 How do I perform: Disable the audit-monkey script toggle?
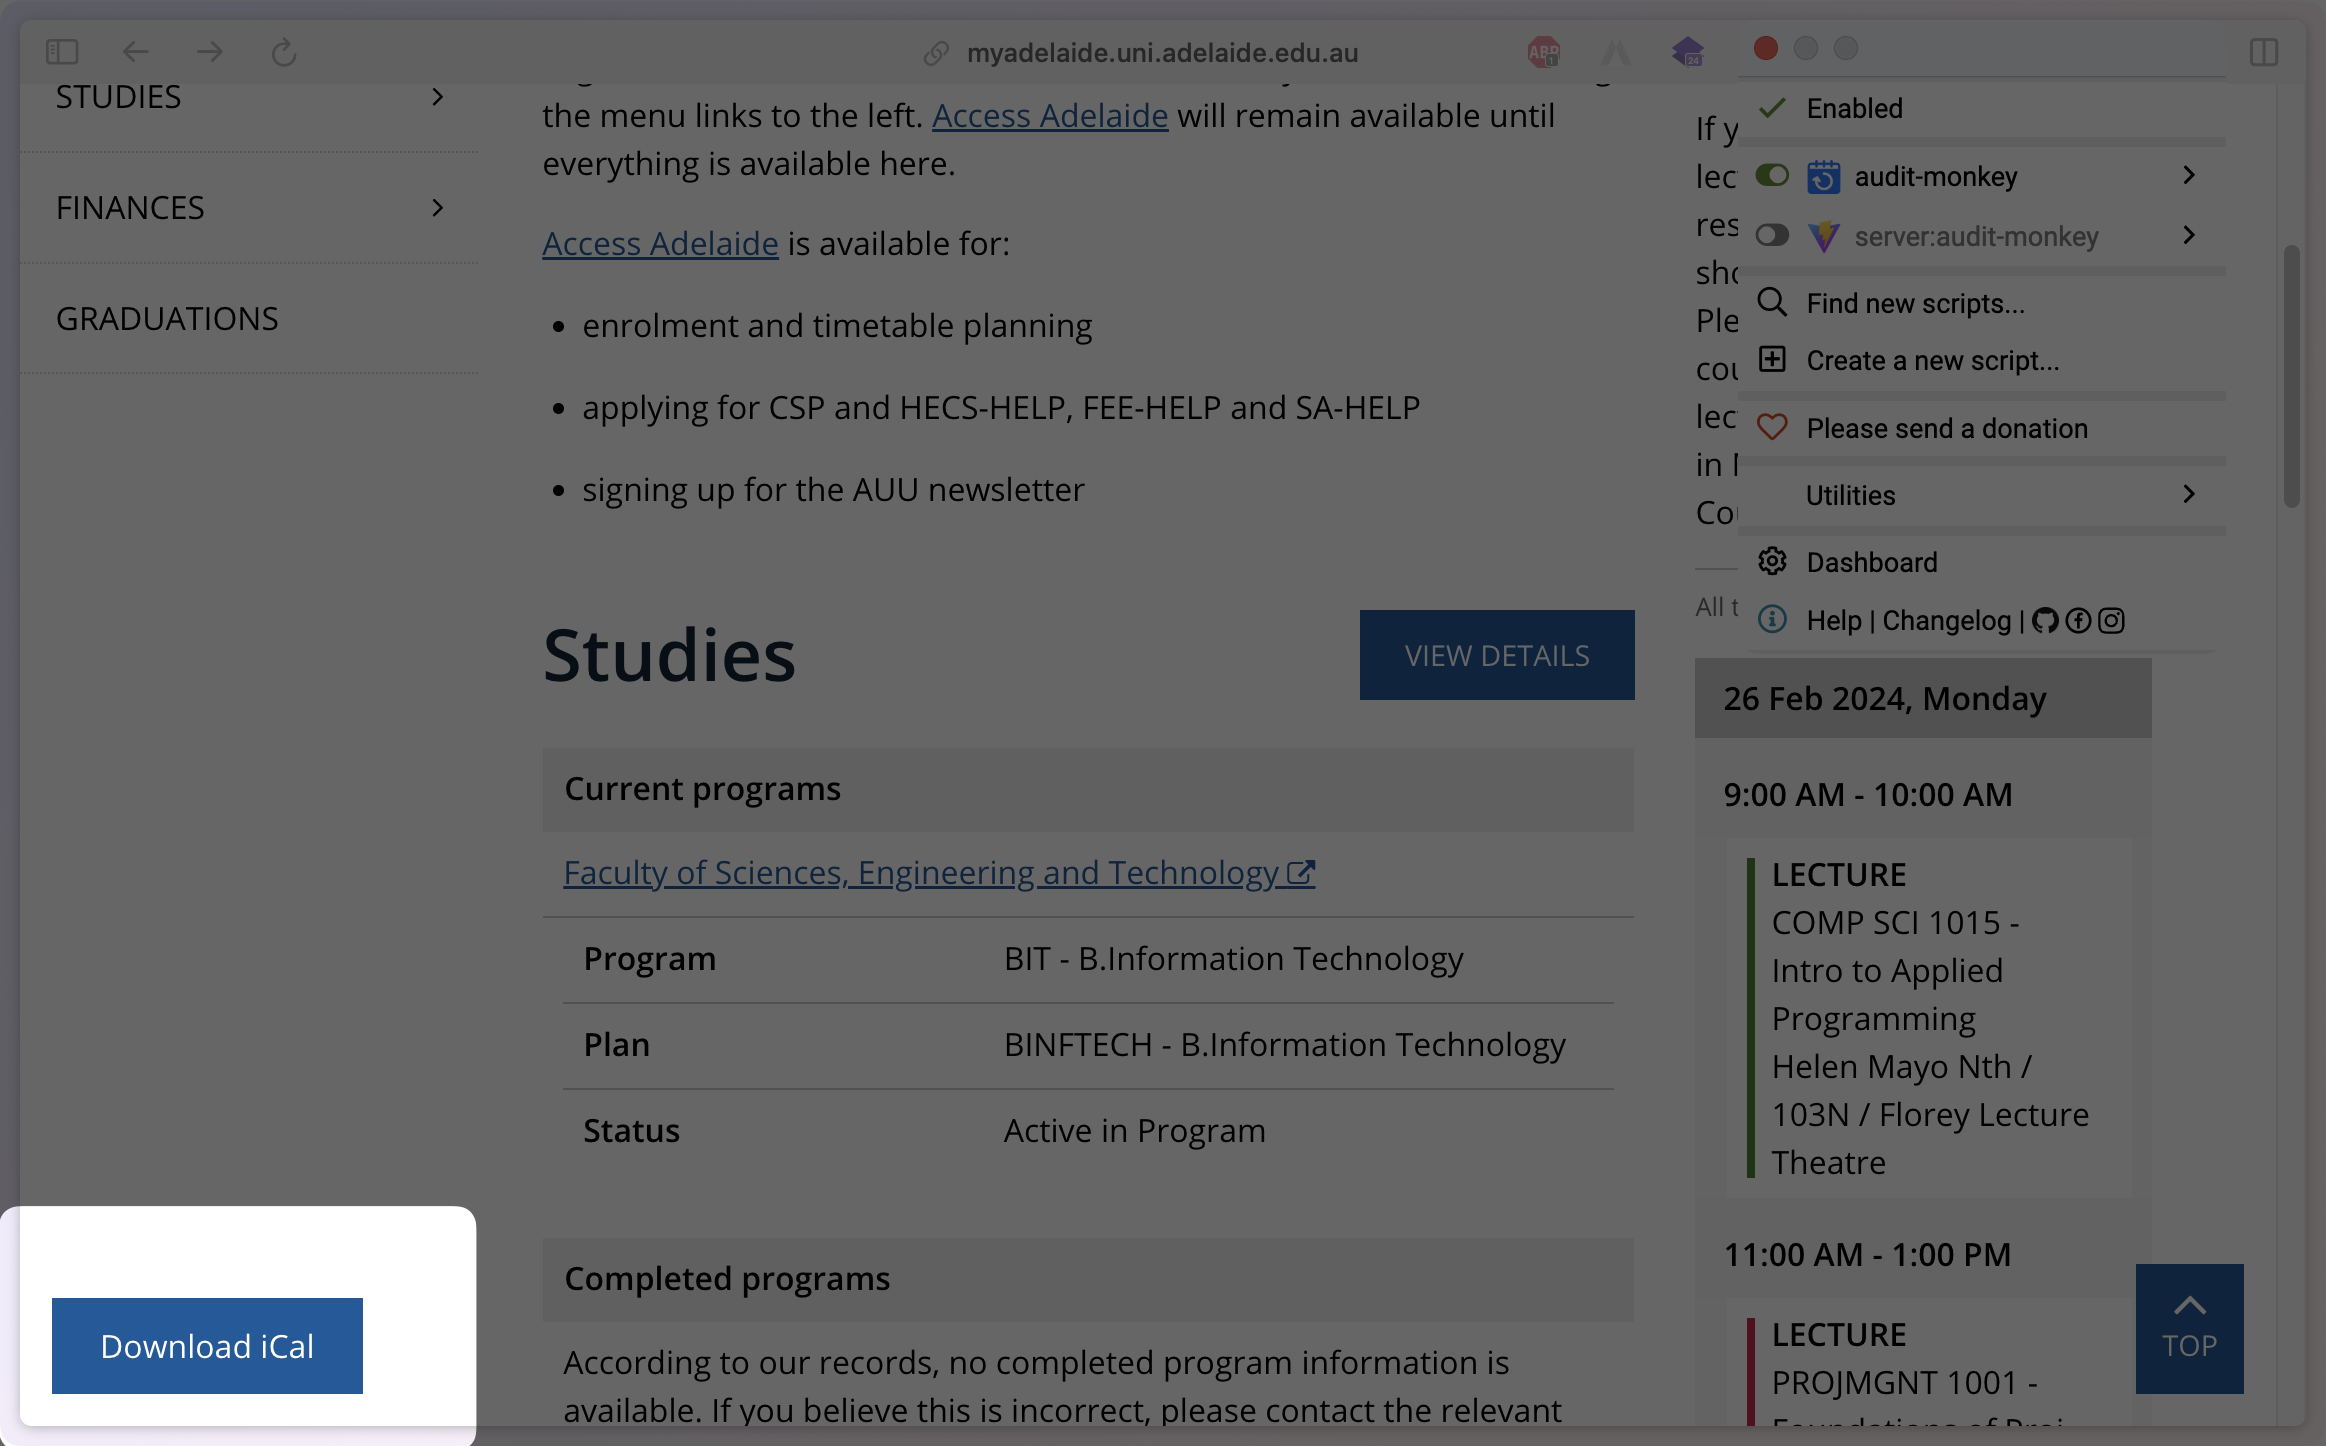(x=1772, y=176)
